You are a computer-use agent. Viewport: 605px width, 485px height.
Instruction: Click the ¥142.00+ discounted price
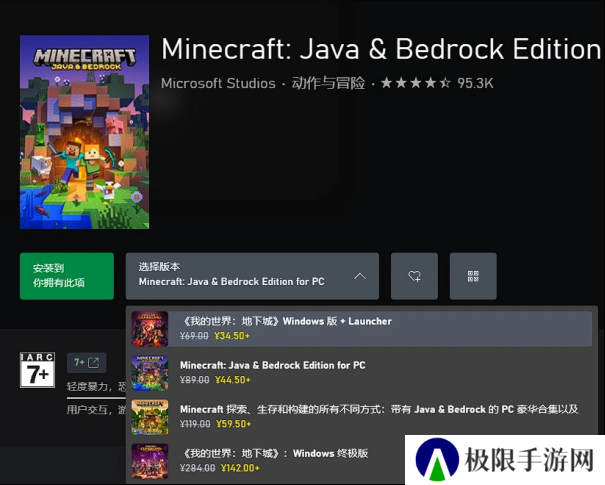coord(240,468)
